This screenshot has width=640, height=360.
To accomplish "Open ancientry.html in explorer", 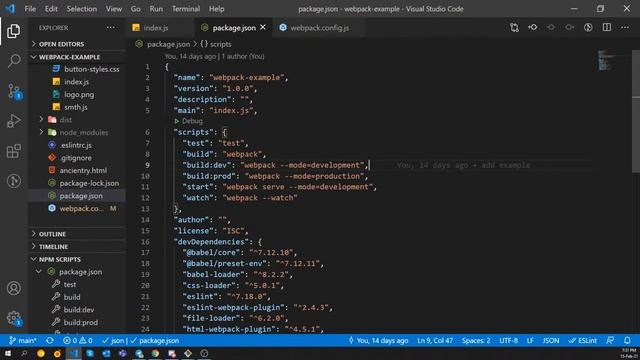I will coord(83,170).
